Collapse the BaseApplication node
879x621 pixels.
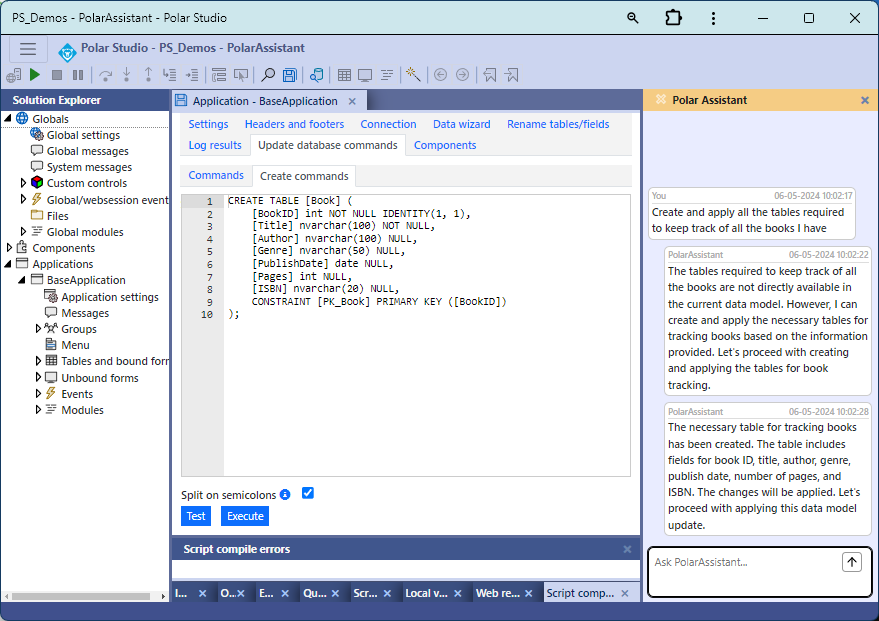[22, 280]
